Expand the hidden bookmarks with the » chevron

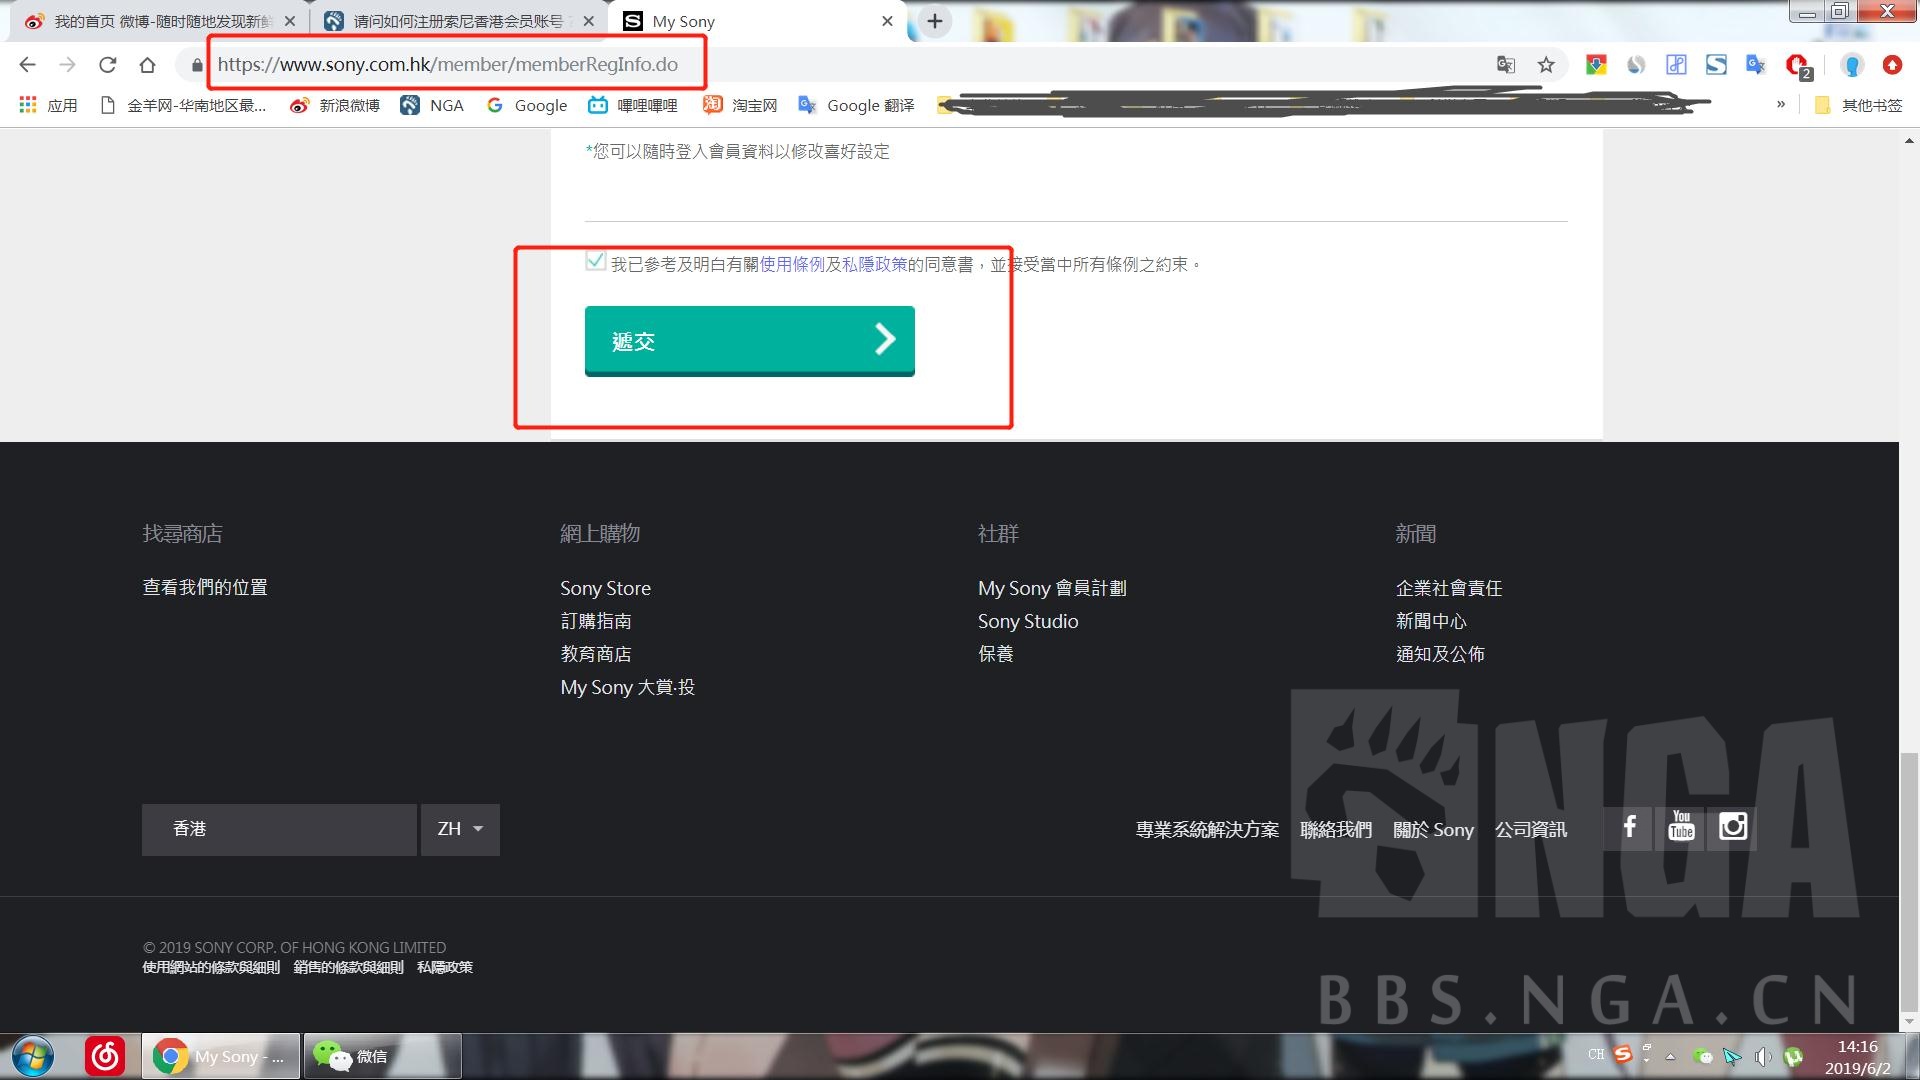(x=1781, y=104)
